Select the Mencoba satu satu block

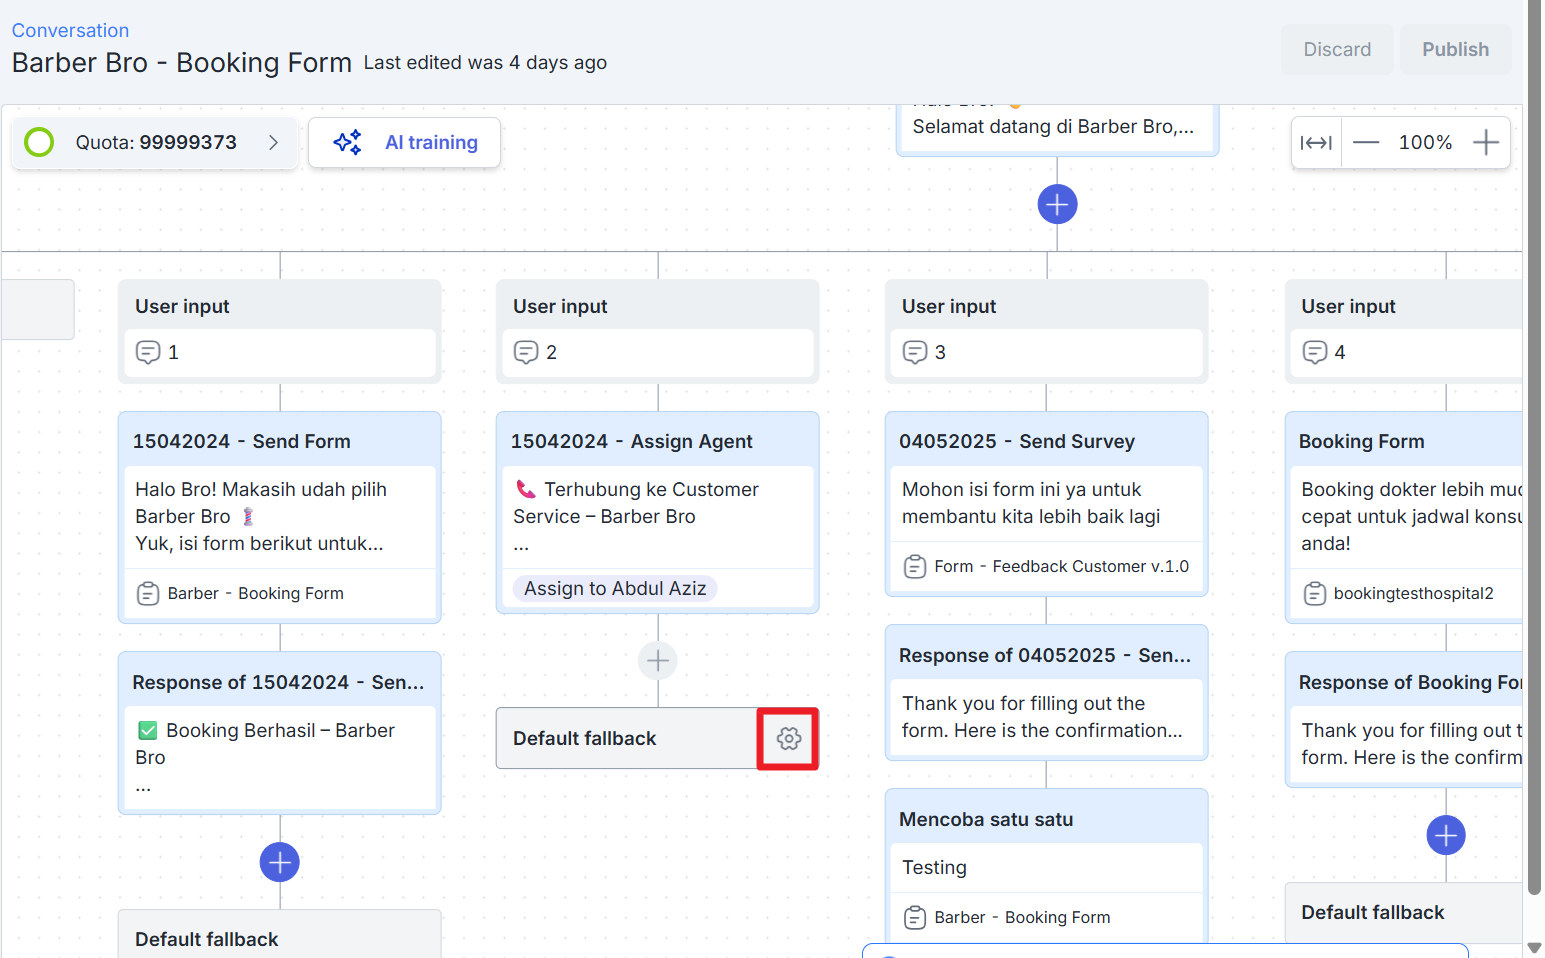click(x=1046, y=819)
